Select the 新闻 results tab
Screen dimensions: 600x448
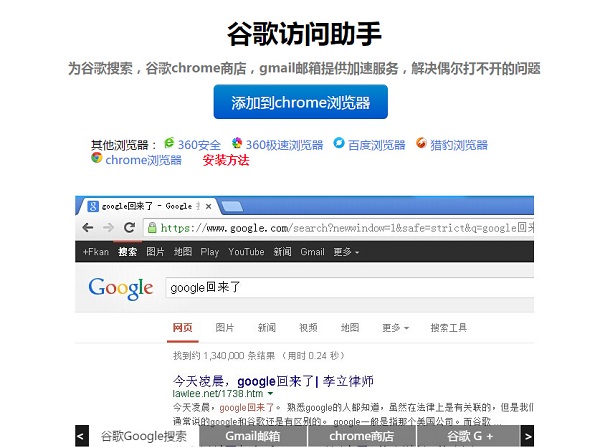point(267,328)
